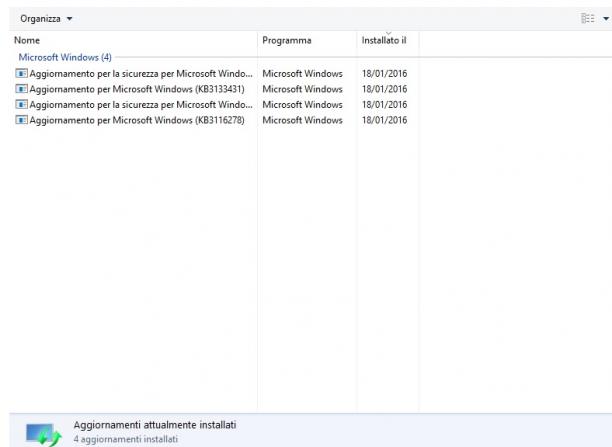This screenshot has width=612, height=447.
Task: Collapse the Microsoft Windows (4) group
Action: 65,57
